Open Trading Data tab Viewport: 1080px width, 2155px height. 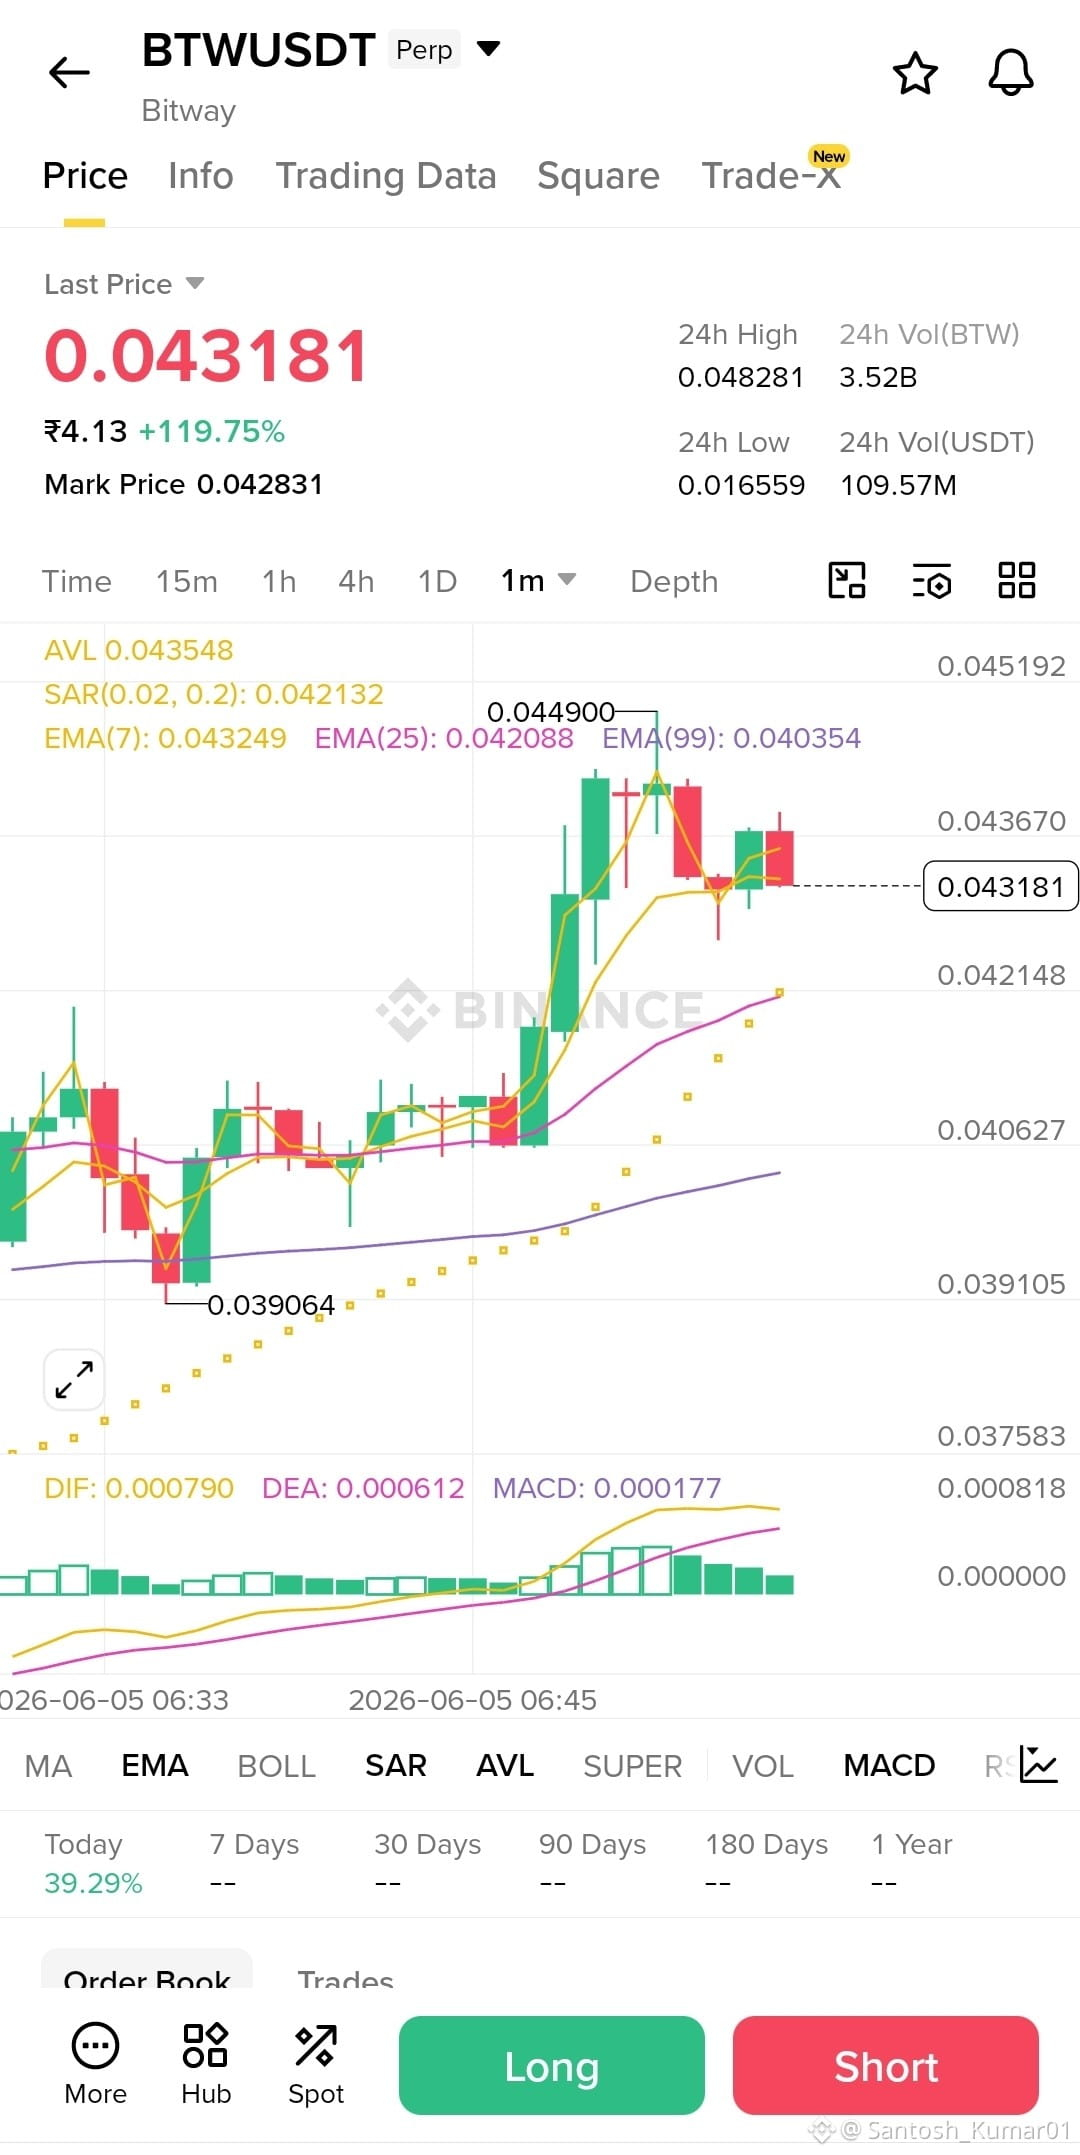click(386, 176)
